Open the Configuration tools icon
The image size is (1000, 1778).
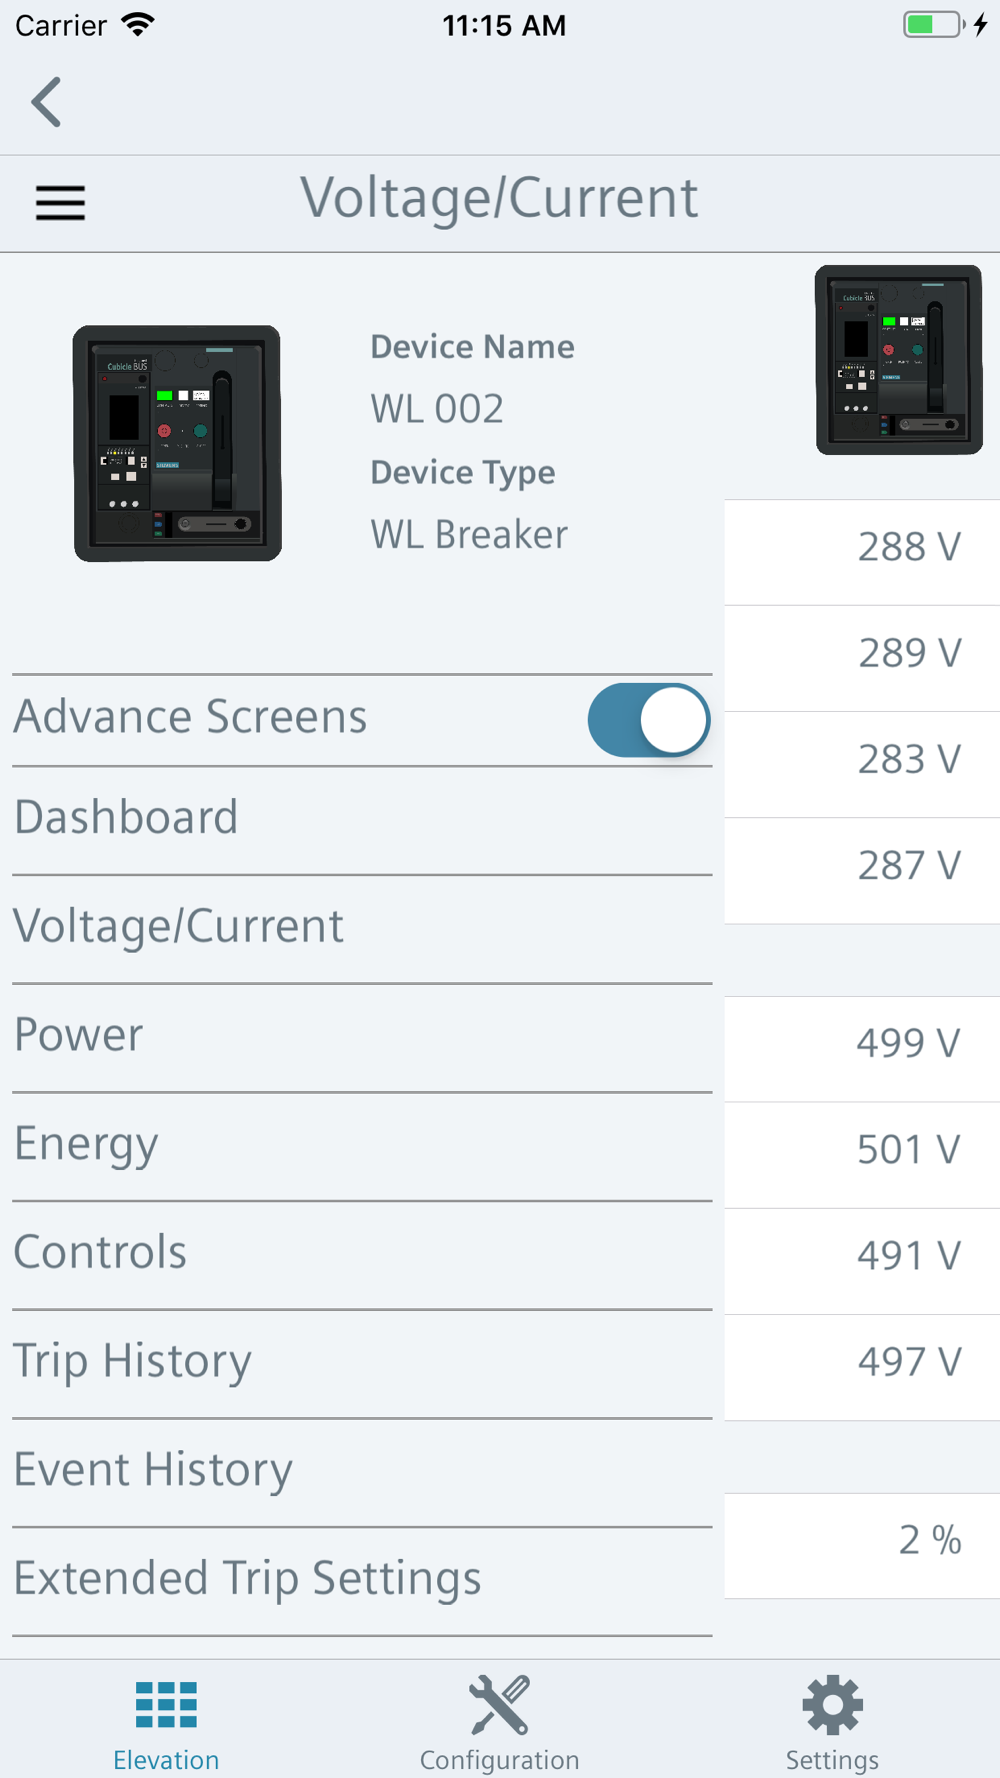pyautogui.click(x=499, y=1705)
